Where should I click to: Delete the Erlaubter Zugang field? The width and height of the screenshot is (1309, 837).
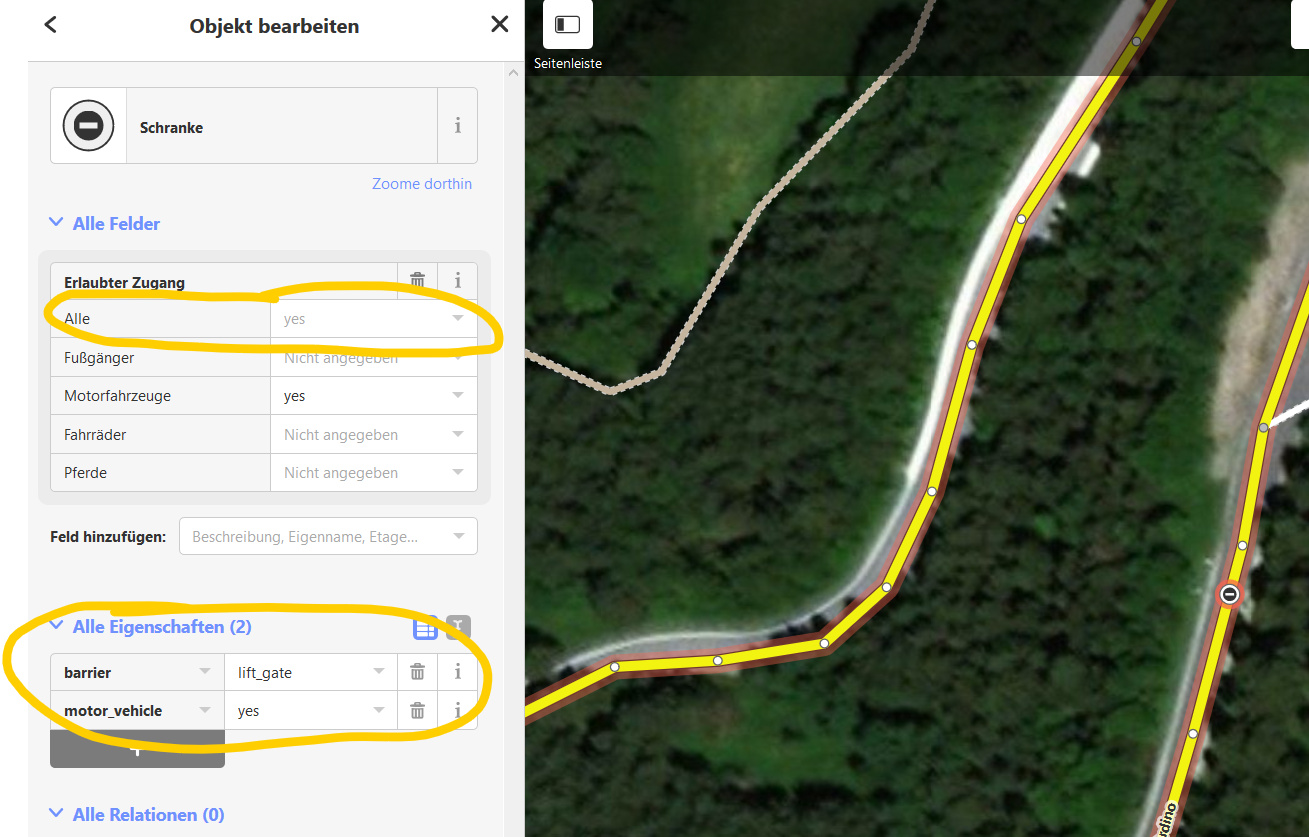pyautogui.click(x=417, y=281)
